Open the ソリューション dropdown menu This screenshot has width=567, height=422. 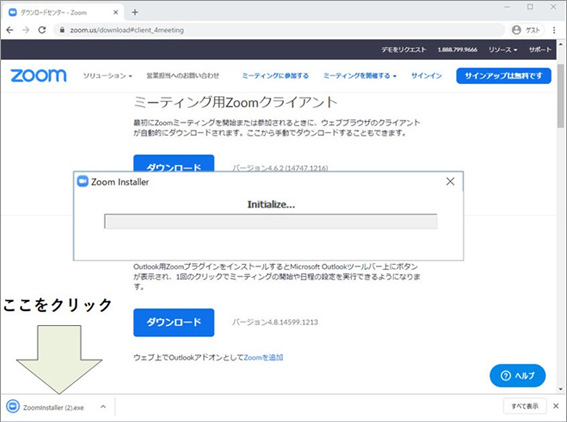[107, 76]
